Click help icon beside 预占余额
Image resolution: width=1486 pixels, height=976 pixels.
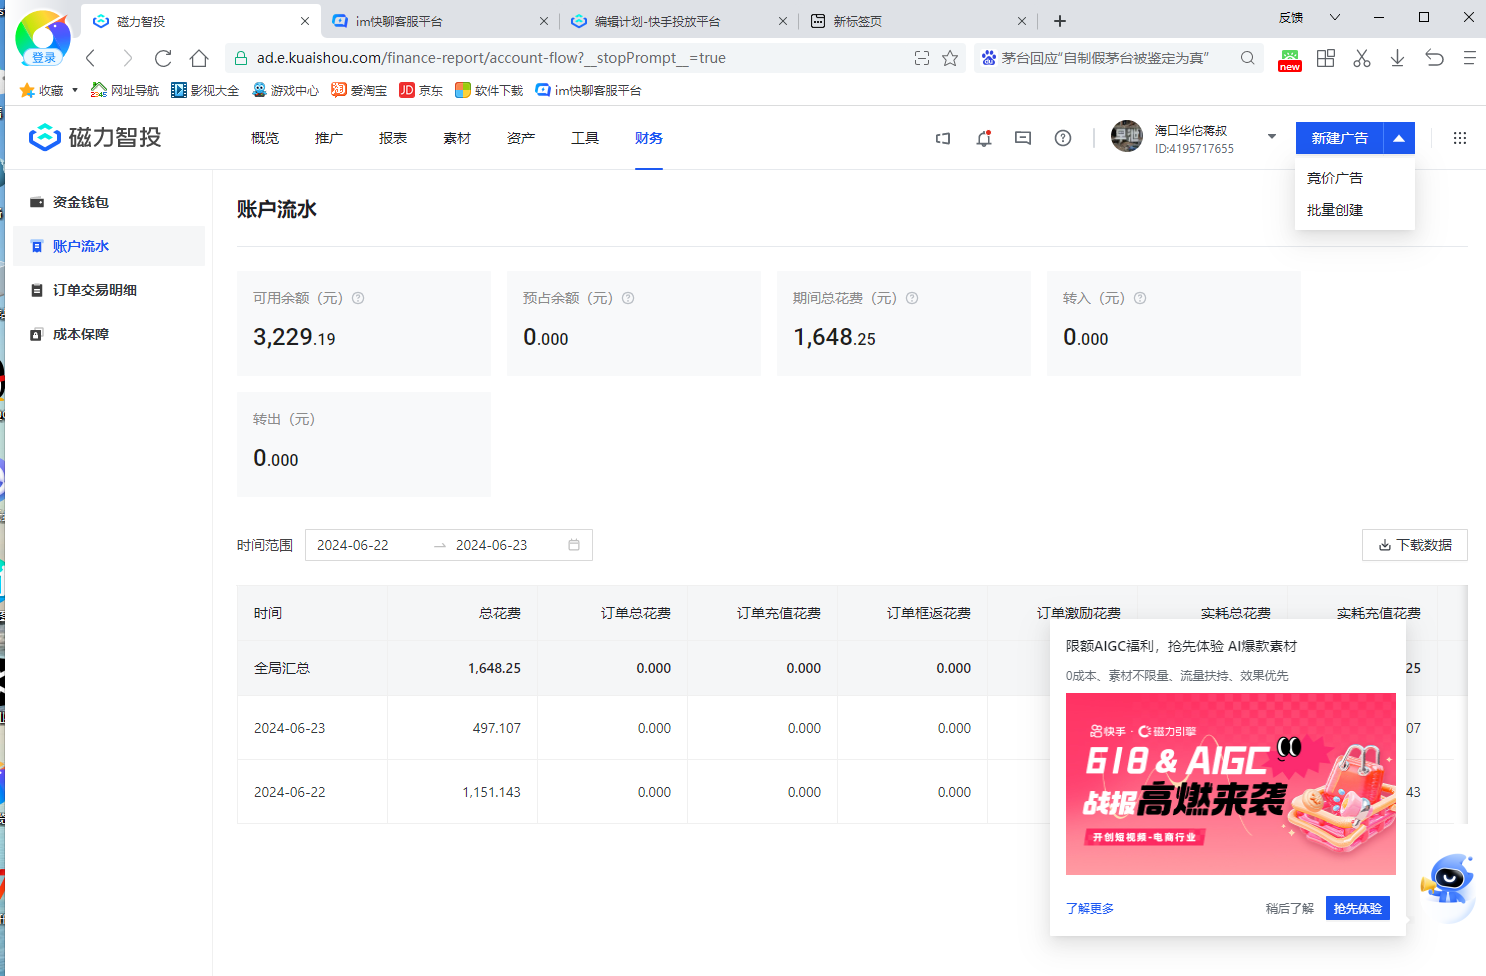[x=628, y=298]
